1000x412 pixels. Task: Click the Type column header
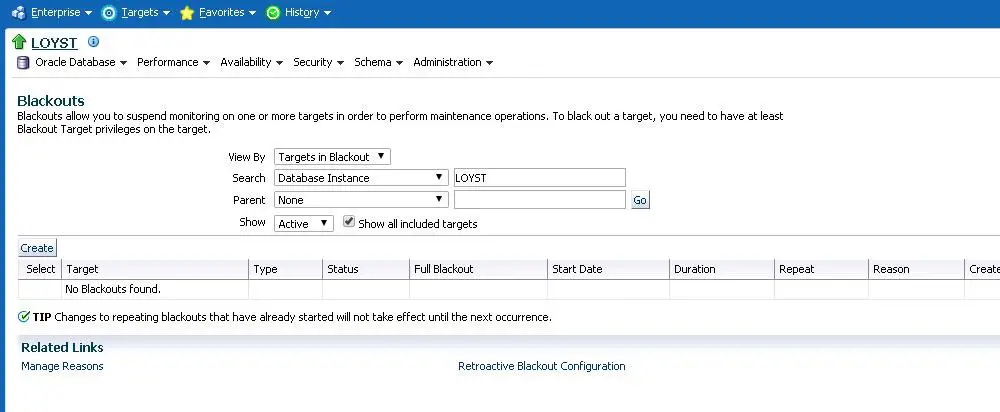286,269
